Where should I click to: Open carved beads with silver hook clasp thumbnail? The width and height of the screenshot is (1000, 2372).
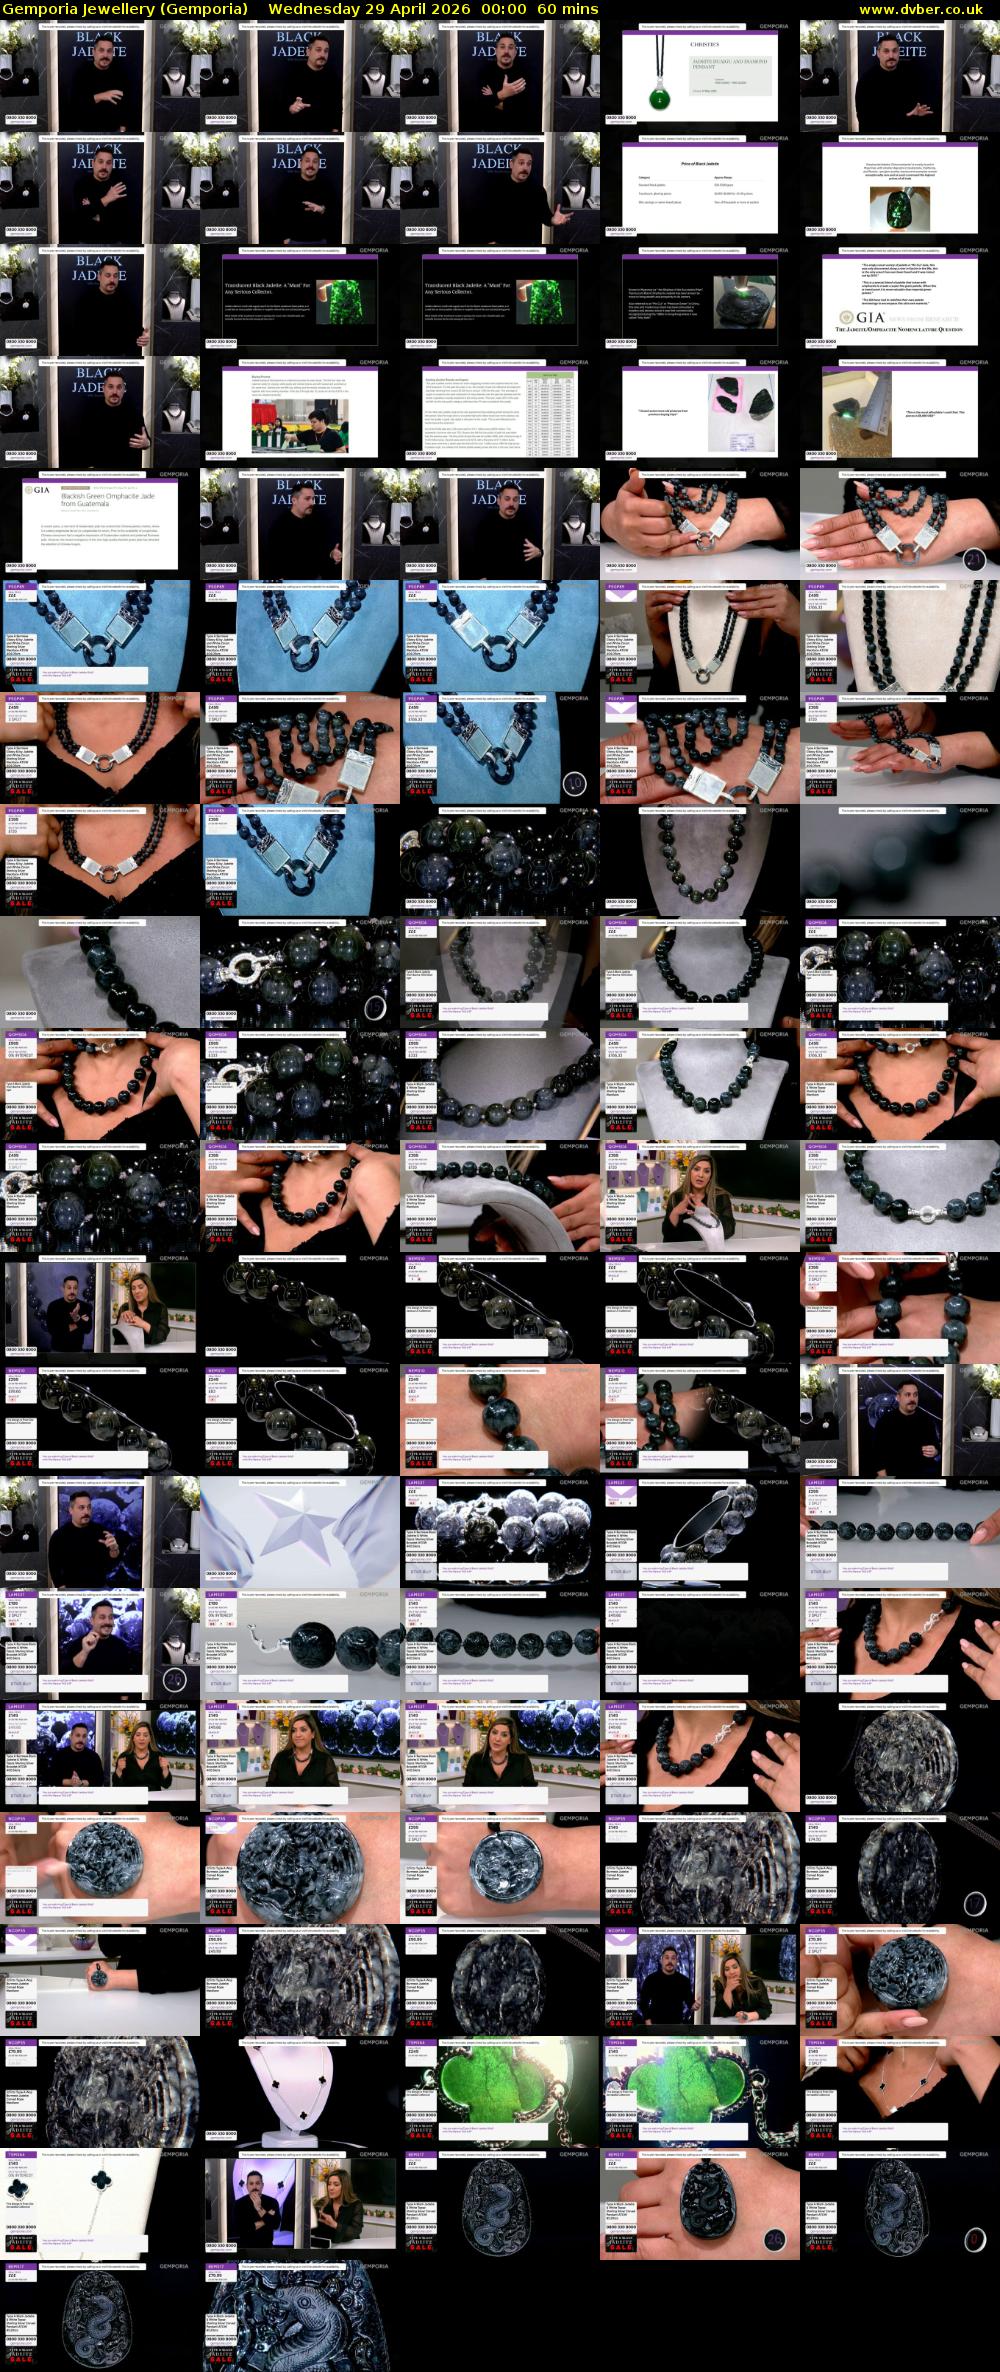point(300,1644)
